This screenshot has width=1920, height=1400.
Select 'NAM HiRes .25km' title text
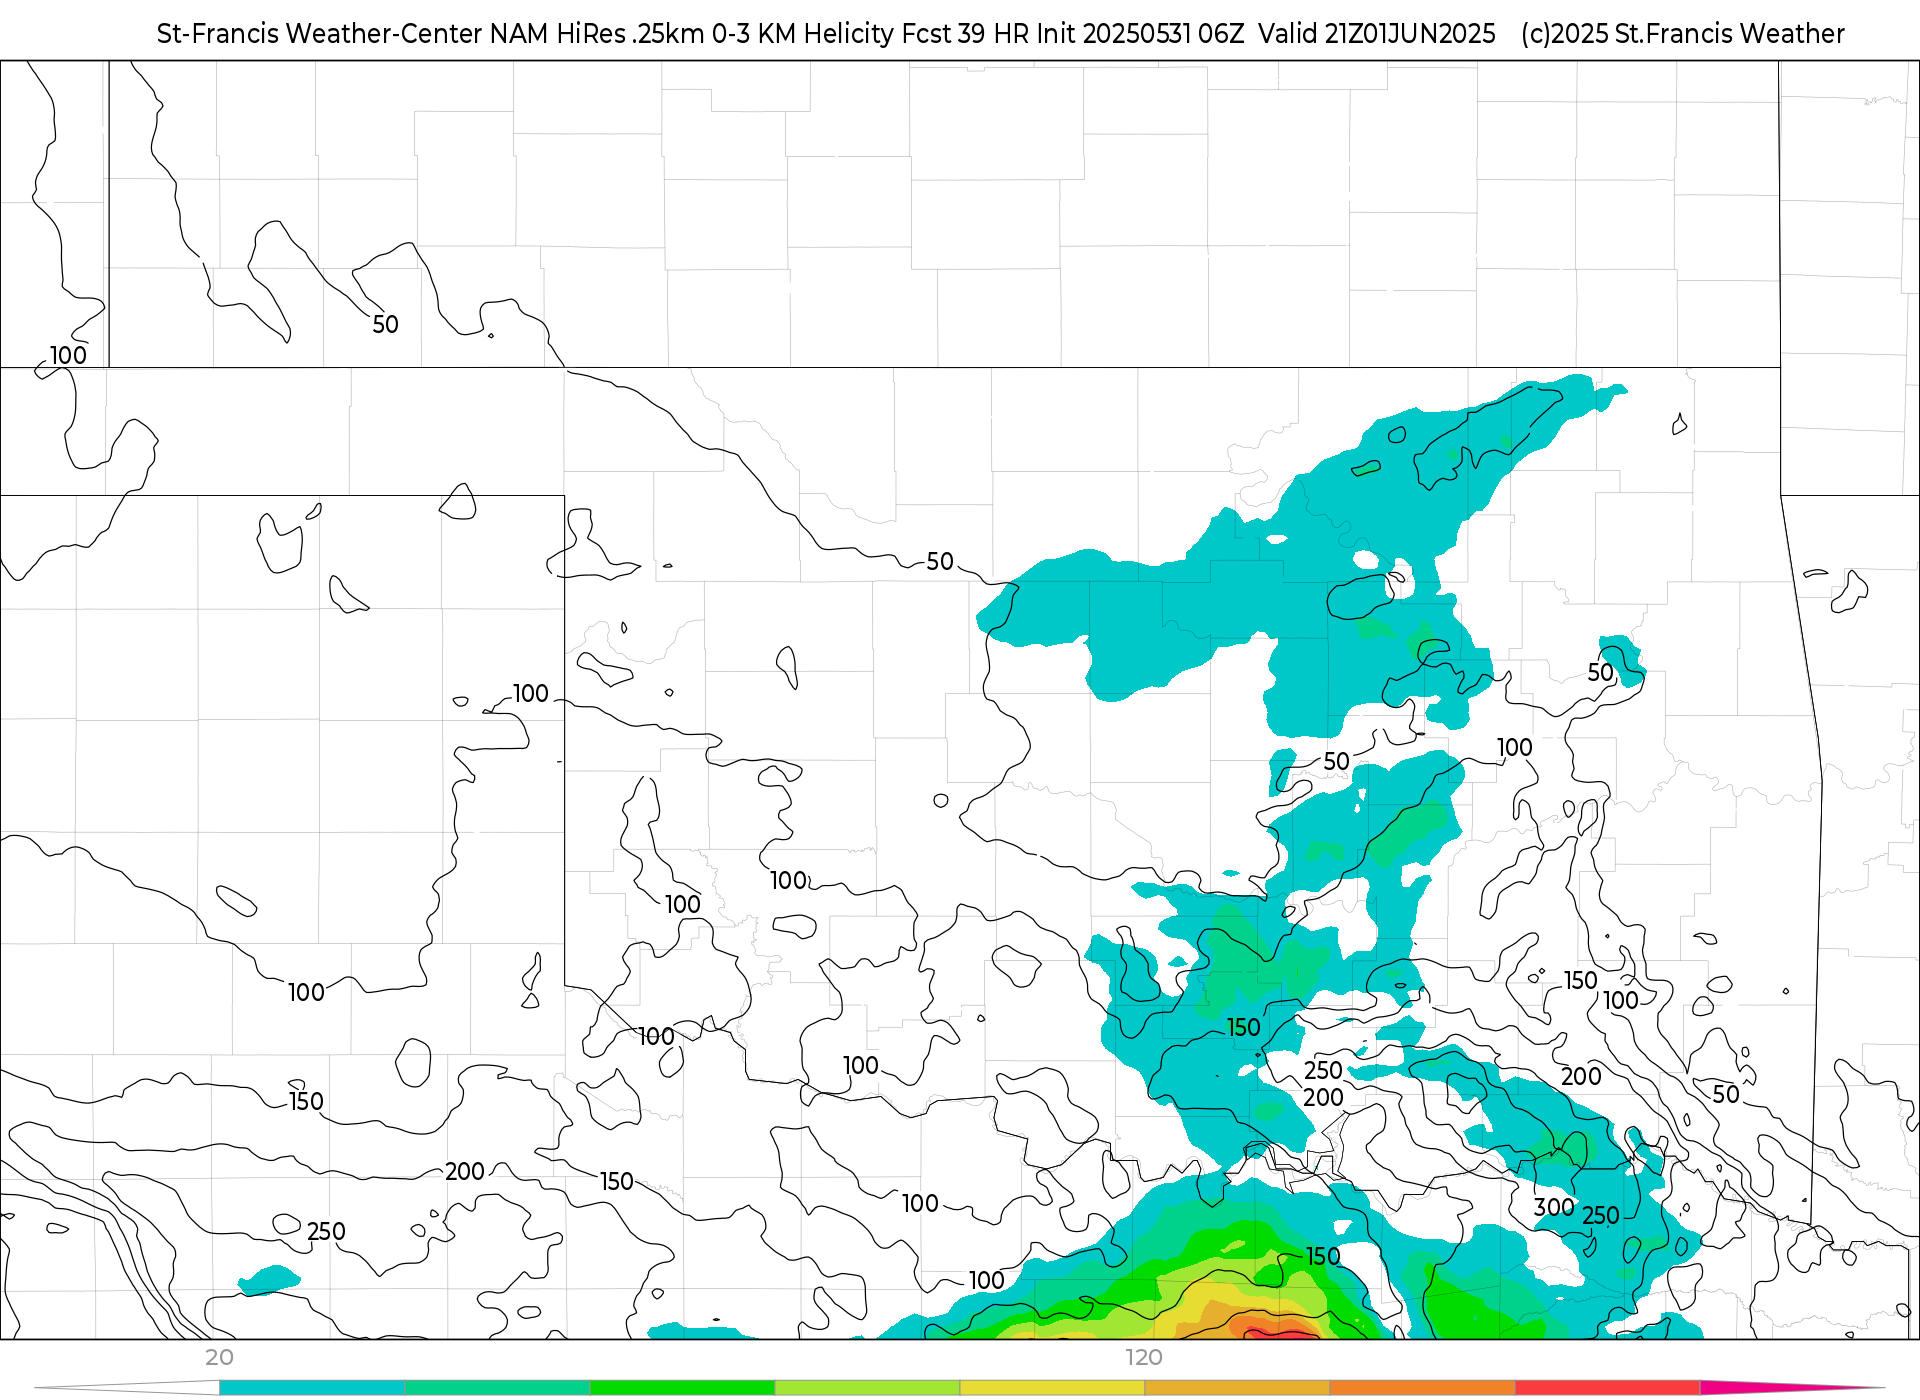[x=597, y=34]
